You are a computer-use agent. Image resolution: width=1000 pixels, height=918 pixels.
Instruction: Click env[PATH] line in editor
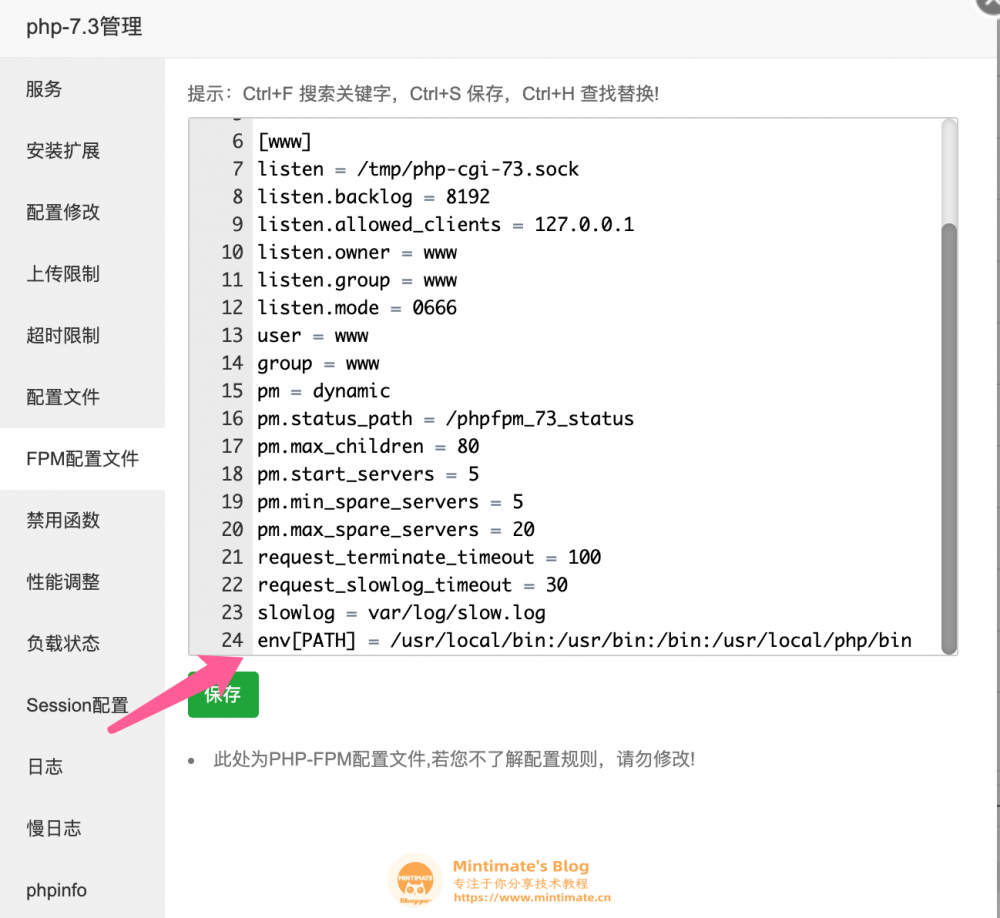point(584,640)
